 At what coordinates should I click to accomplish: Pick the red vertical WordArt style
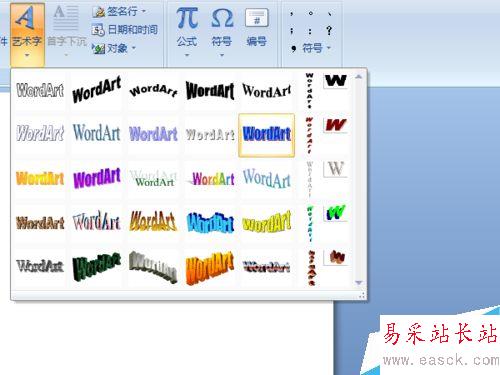309,135
